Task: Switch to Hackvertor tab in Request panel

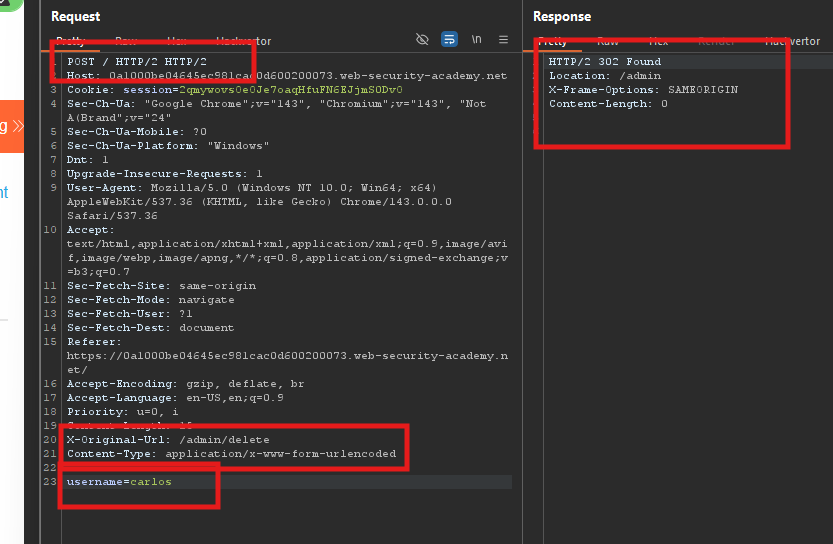Action: [243, 41]
